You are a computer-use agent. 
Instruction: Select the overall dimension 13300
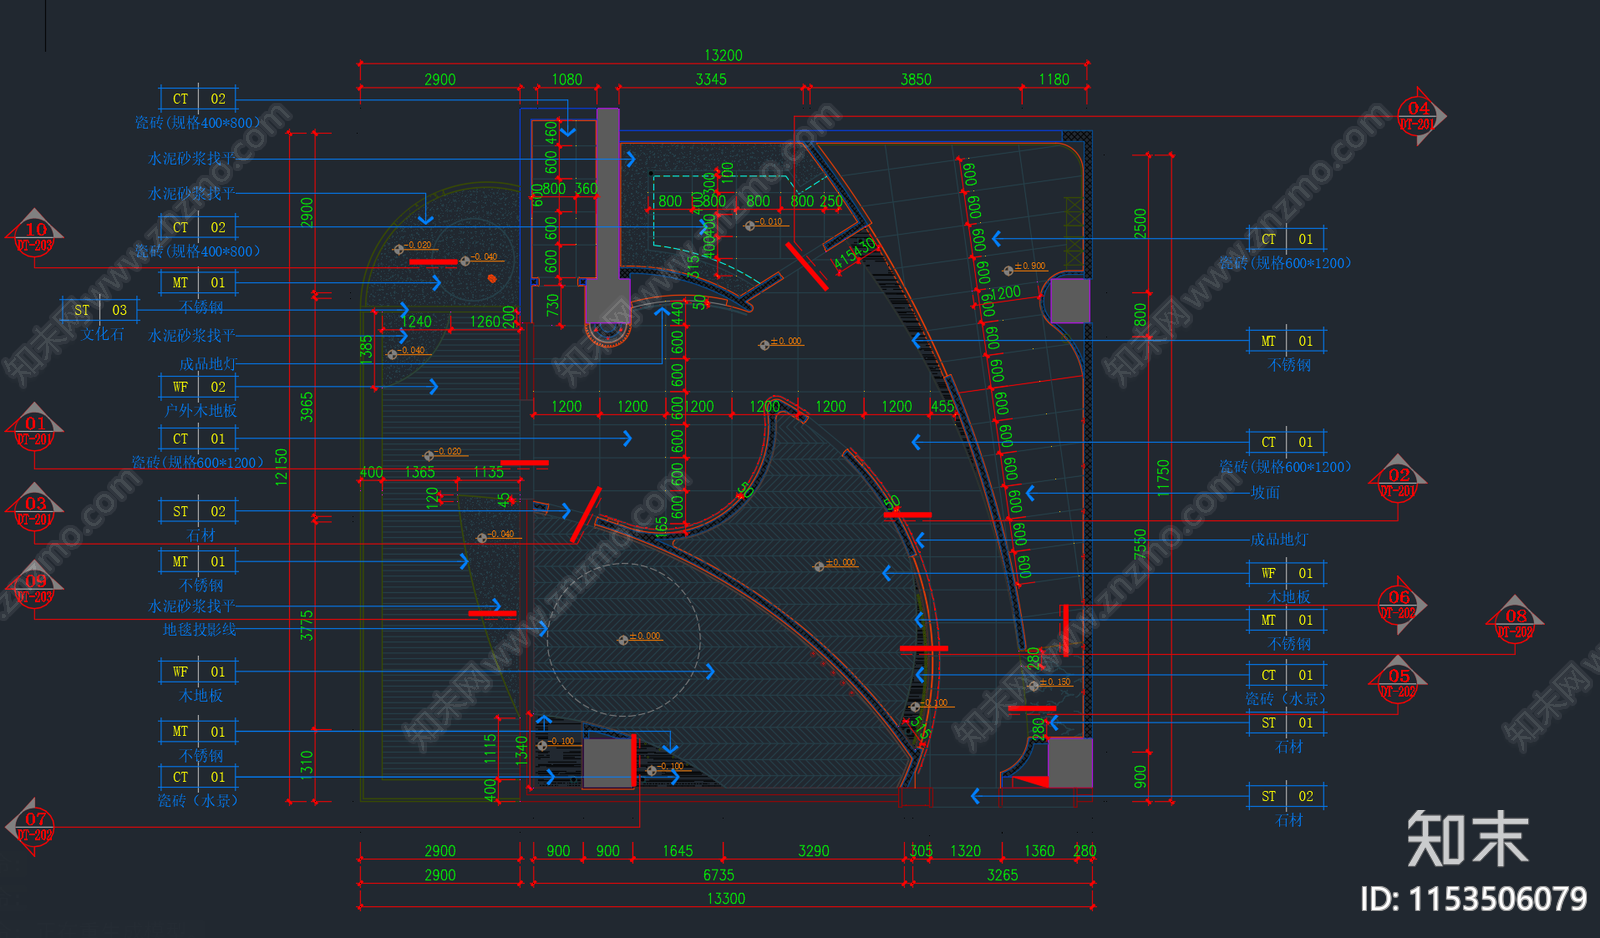(x=726, y=899)
